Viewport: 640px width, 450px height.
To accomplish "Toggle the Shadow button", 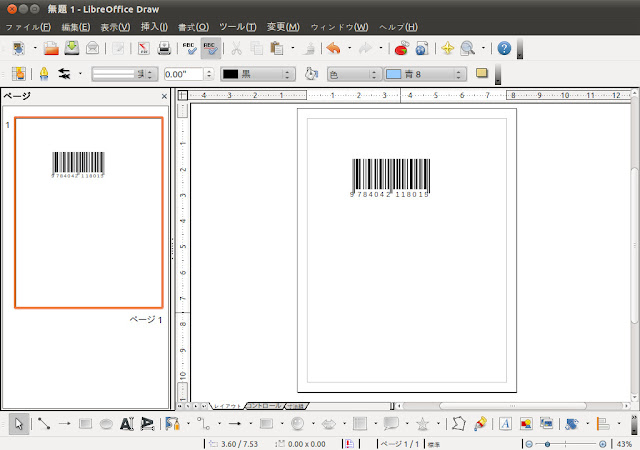I will [x=482, y=74].
